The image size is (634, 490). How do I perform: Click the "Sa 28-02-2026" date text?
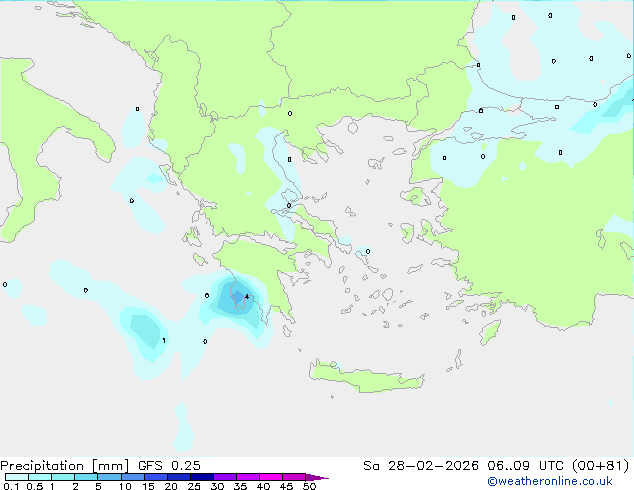[x=421, y=466]
